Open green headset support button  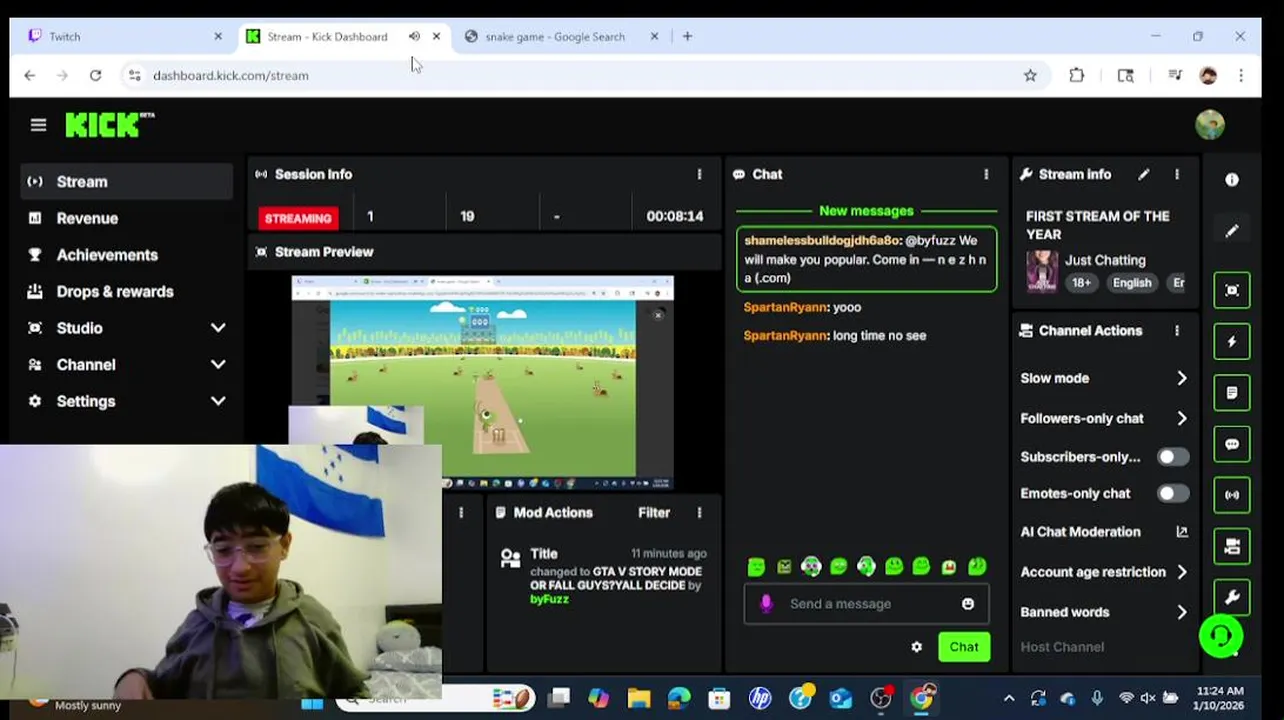(1221, 636)
